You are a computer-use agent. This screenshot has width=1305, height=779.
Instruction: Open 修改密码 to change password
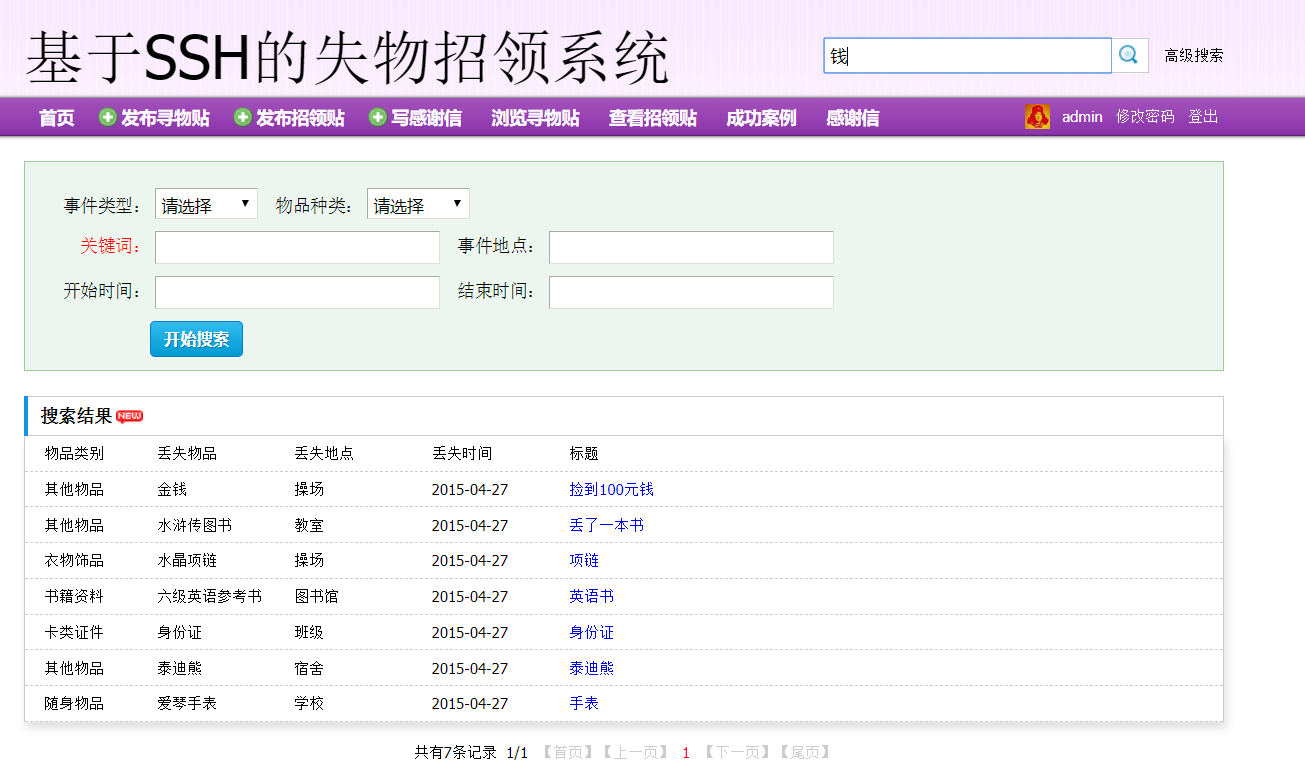pos(1144,116)
